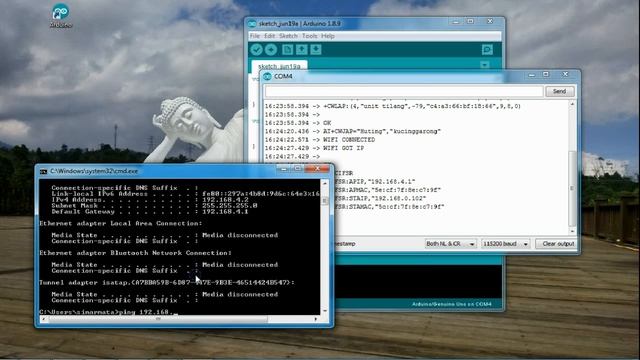The height and width of the screenshot is (360, 640).
Task: Open the 115200 baud rate dropdown
Action: click(x=506, y=244)
